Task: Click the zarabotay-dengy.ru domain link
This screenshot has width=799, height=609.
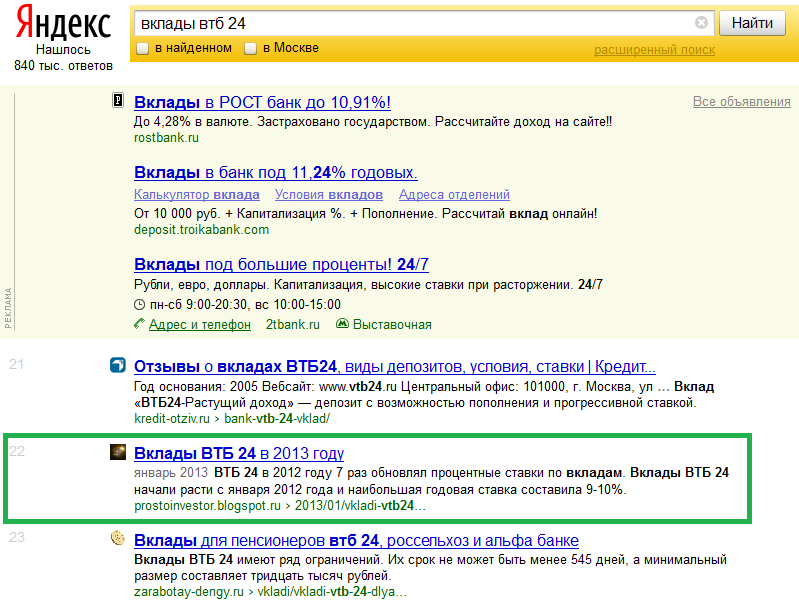Action: click(189, 592)
